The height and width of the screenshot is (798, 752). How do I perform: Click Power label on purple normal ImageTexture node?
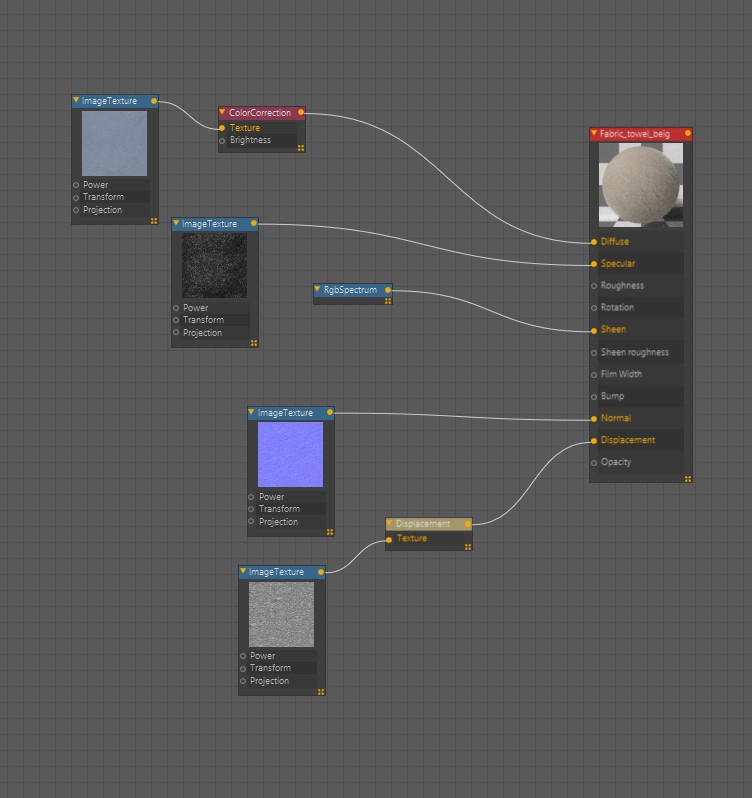pyautogui.click(x=271, y=497)
